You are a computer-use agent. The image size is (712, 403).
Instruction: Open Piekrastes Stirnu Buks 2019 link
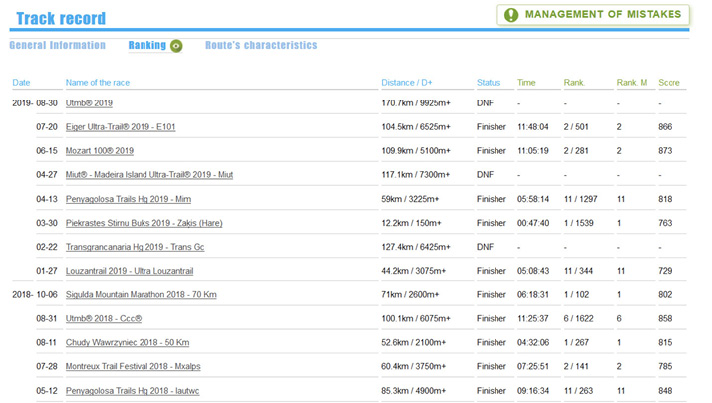(x=144, y=223)
